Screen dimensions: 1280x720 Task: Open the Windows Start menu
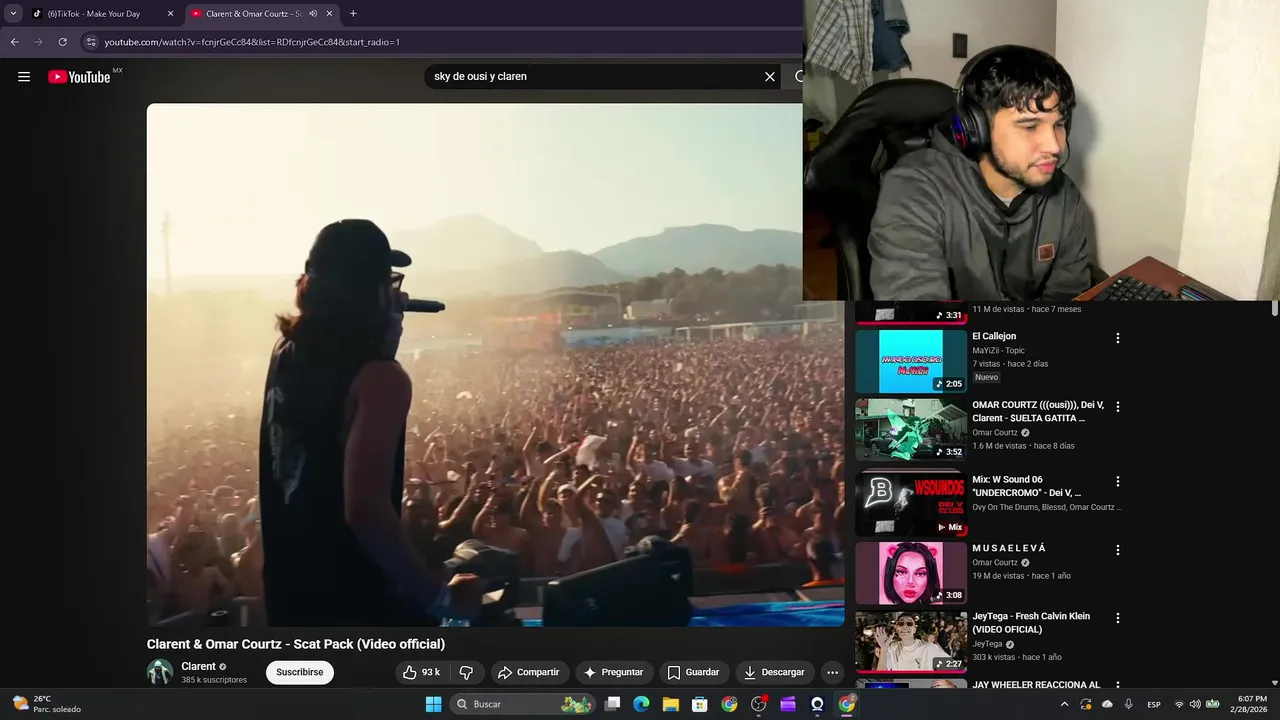coord(433,704)
